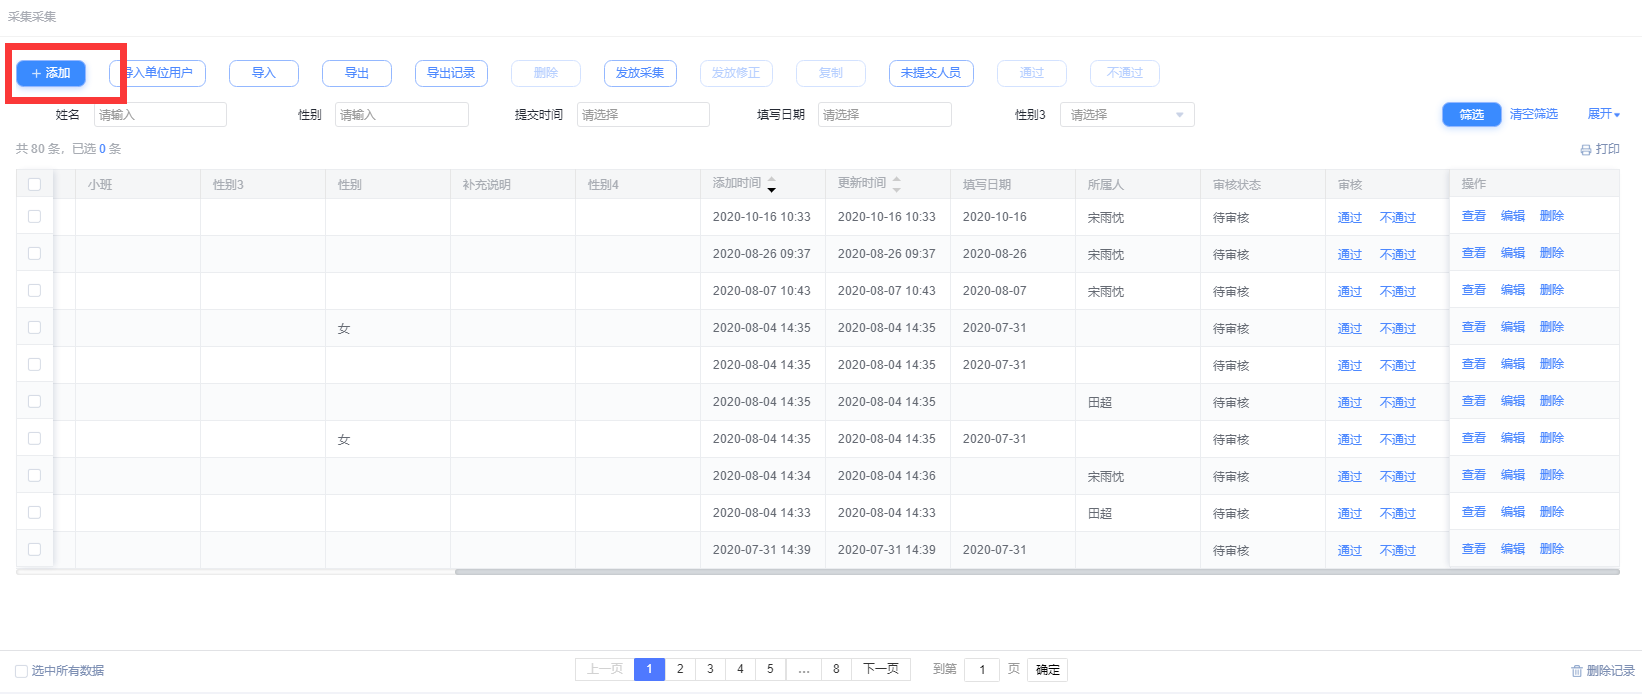Open the 提交时间 date selector
Viewport: 1642px width, 694px height.
click(x=643, y=115)
